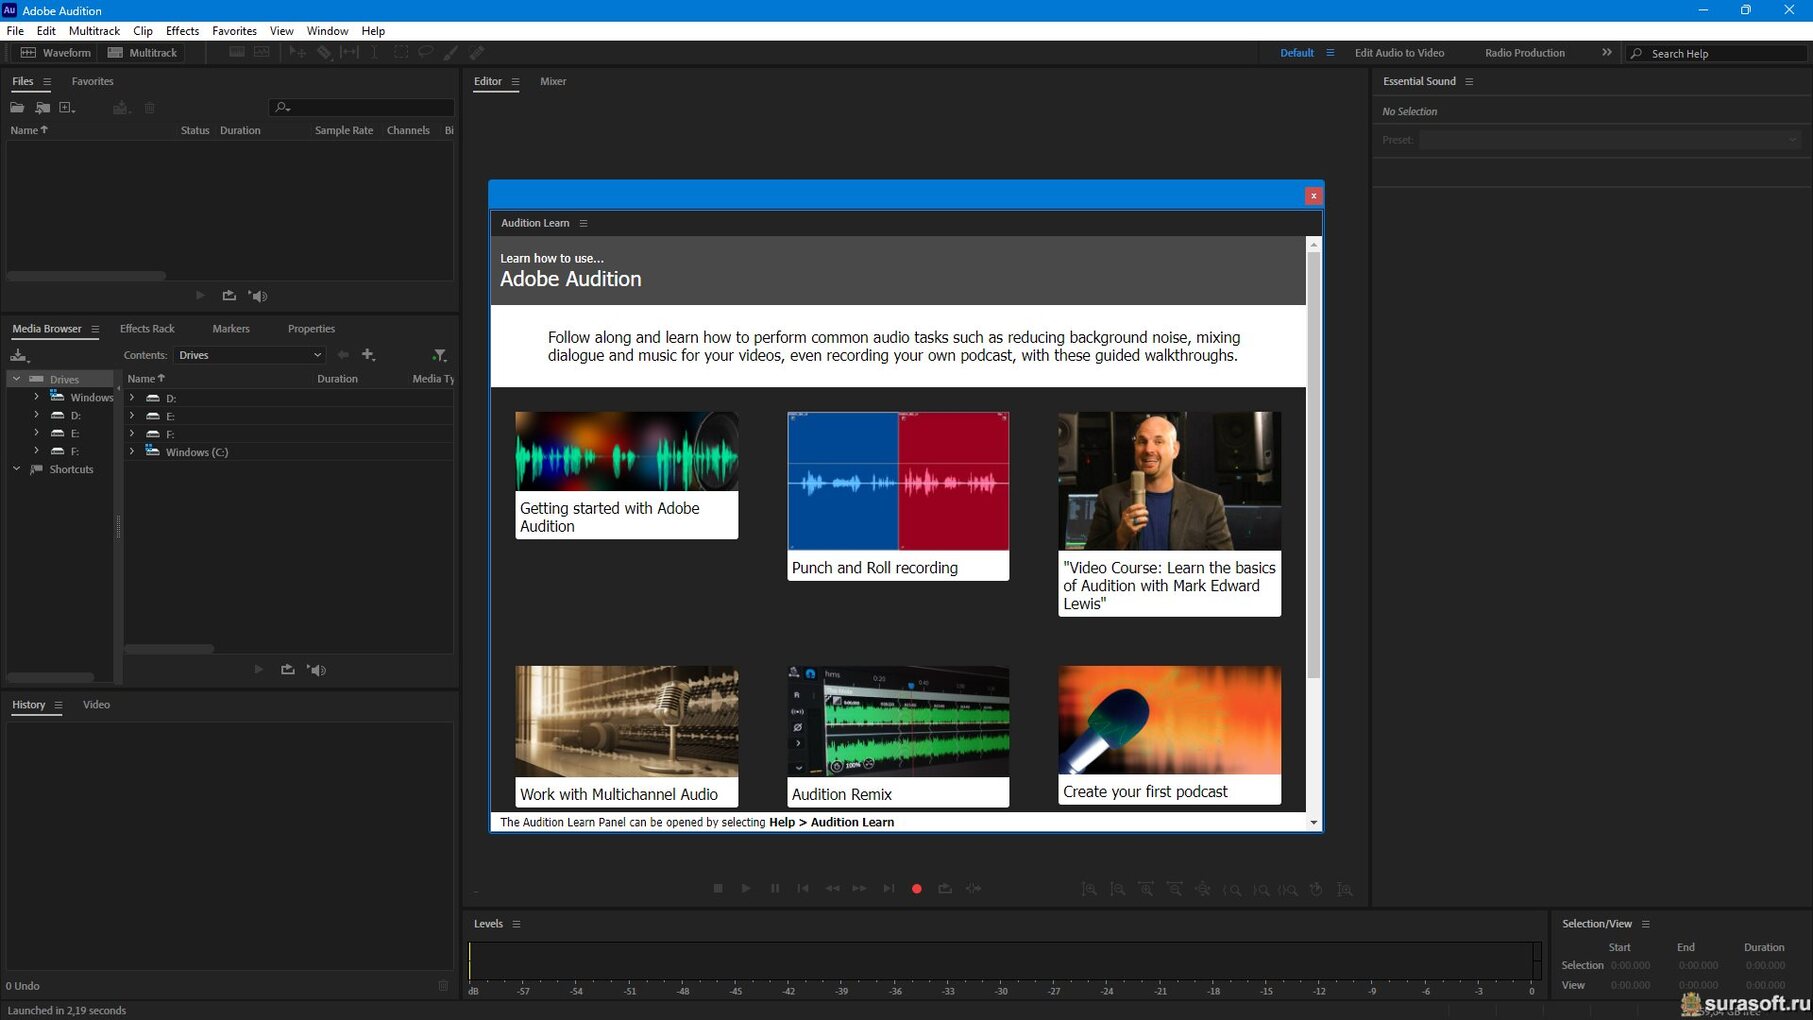The image size is (1813, 1020).
Task: Click Move Playhead to Previous button
Action: click(x=803, y=889)
